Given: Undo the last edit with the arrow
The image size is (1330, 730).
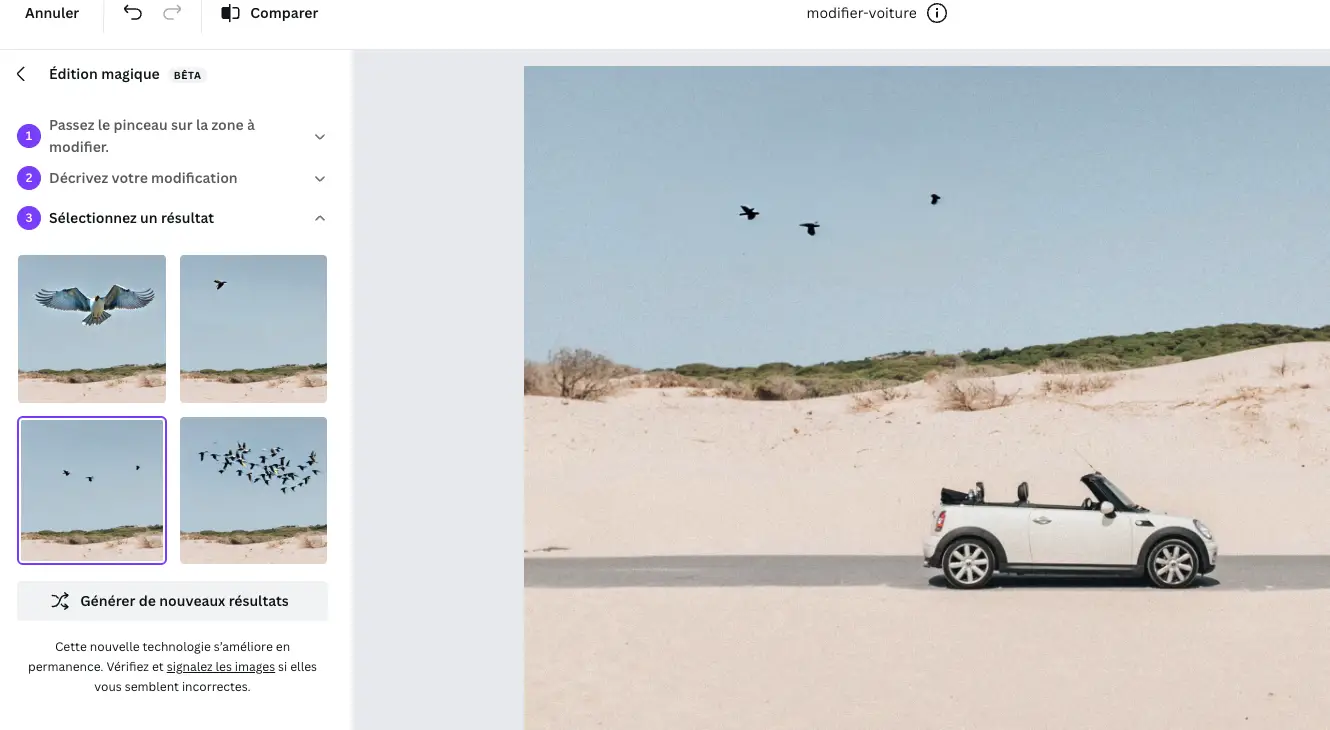Looking at the screenshot, I should (133, 13).
